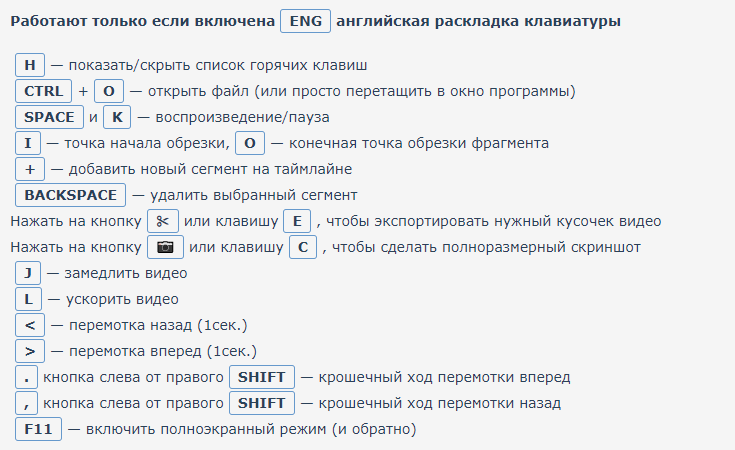Click the F11 fullscreen key badge
Viewport: 735px width, 450px height.
[38, 429]
